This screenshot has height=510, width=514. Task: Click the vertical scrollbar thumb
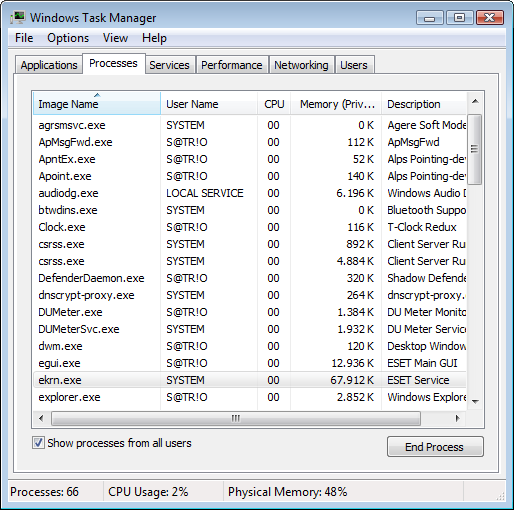pyautogui.click(x=475, y=149)
